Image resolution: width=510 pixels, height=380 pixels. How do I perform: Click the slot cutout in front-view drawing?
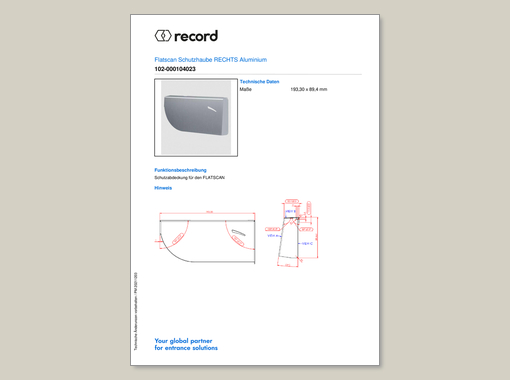point(238,232)
